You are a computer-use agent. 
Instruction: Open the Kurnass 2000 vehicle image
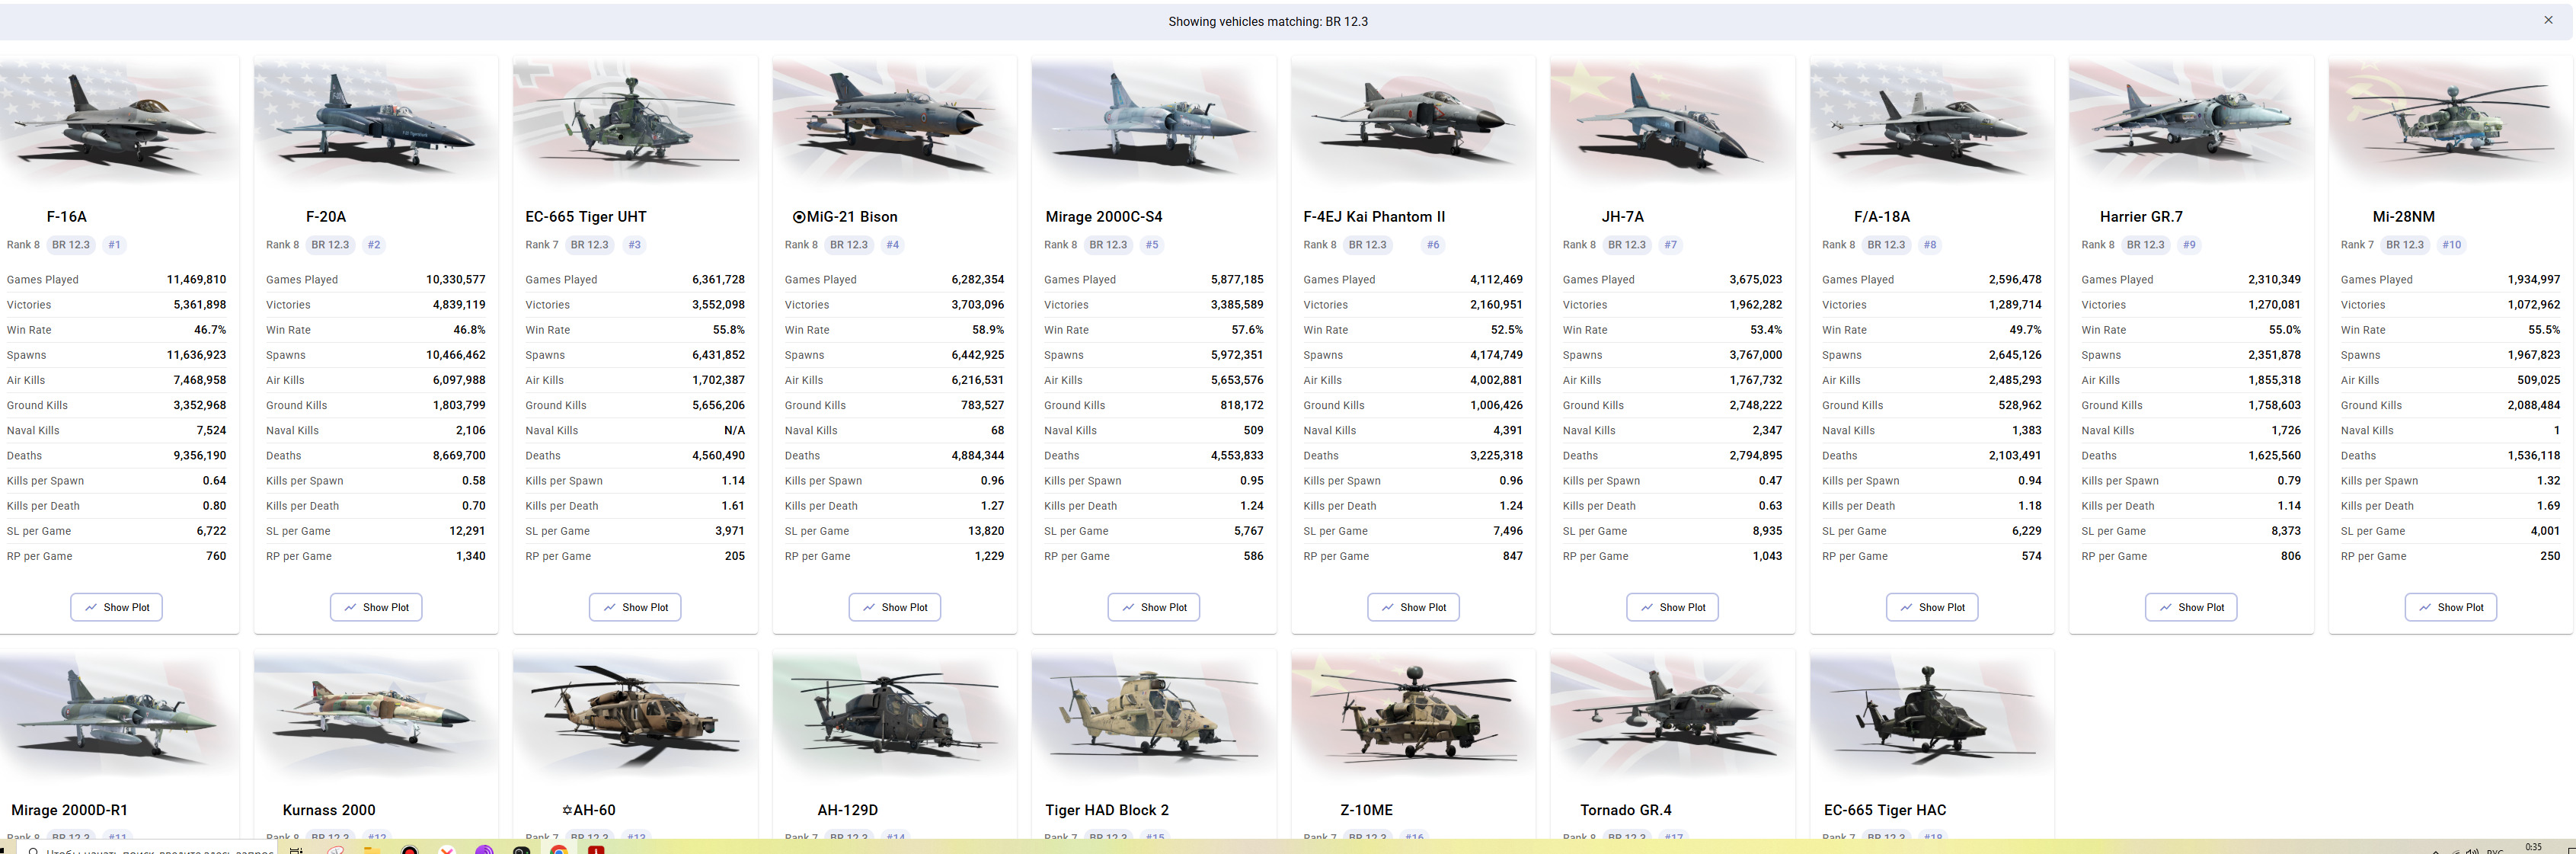375,715
